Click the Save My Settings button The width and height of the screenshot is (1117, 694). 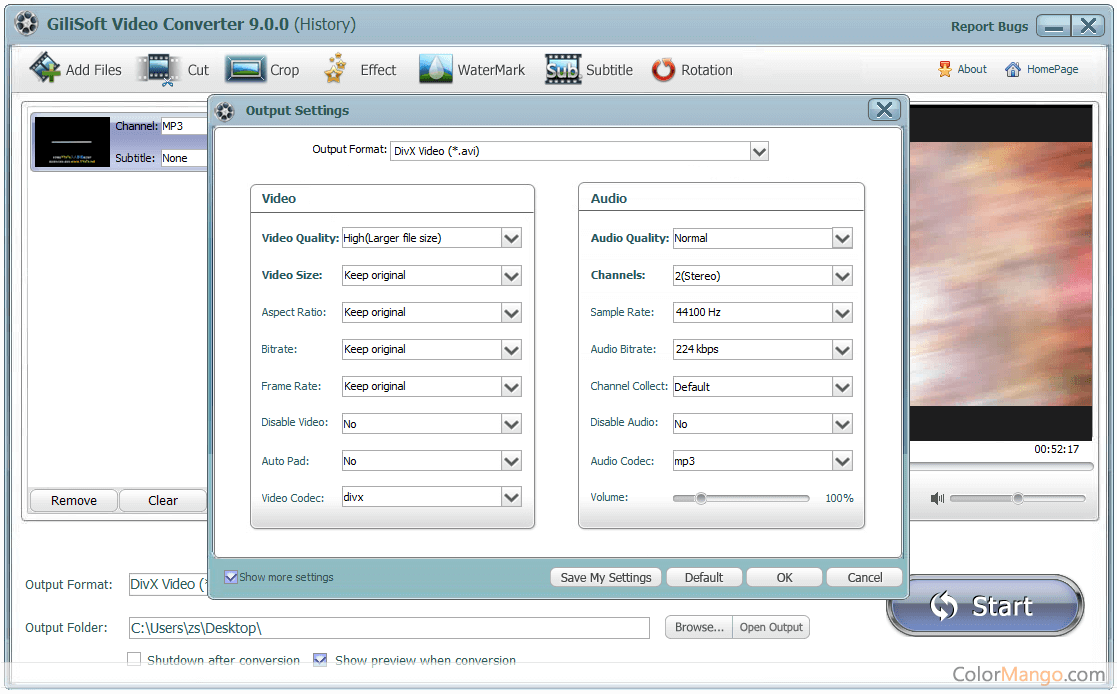[x=605, y=577]
